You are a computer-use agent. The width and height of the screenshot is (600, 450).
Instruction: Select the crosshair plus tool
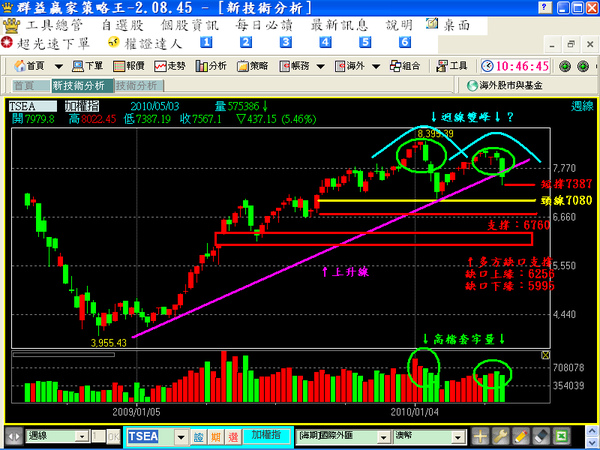480,436
